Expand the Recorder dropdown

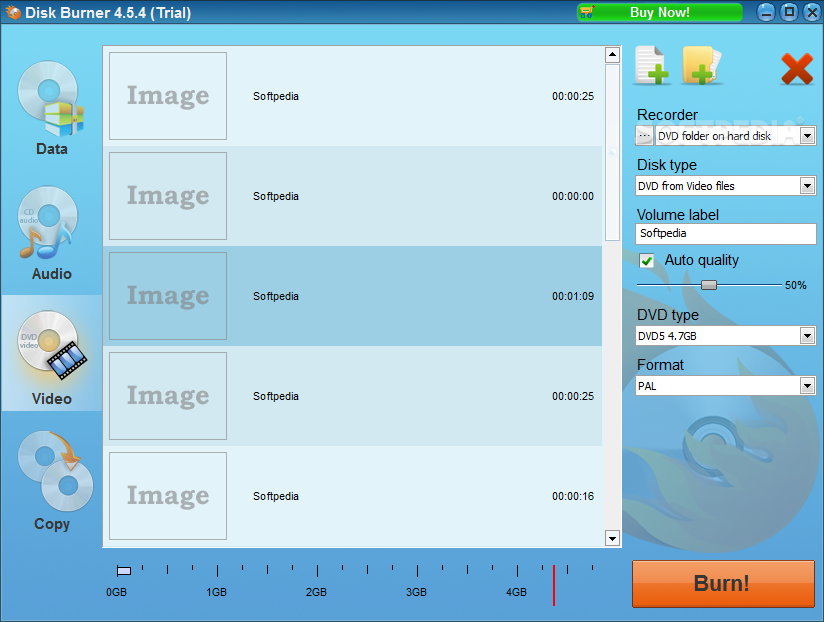pyautogui.click(x=808, y=136)
